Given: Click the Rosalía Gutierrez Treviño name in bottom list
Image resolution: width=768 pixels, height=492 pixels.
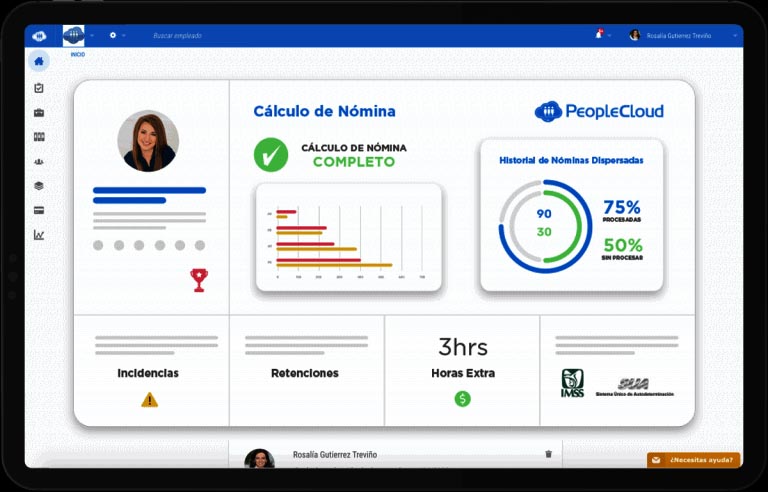Looking at the screenshot, I should click(x=335, y=455).
